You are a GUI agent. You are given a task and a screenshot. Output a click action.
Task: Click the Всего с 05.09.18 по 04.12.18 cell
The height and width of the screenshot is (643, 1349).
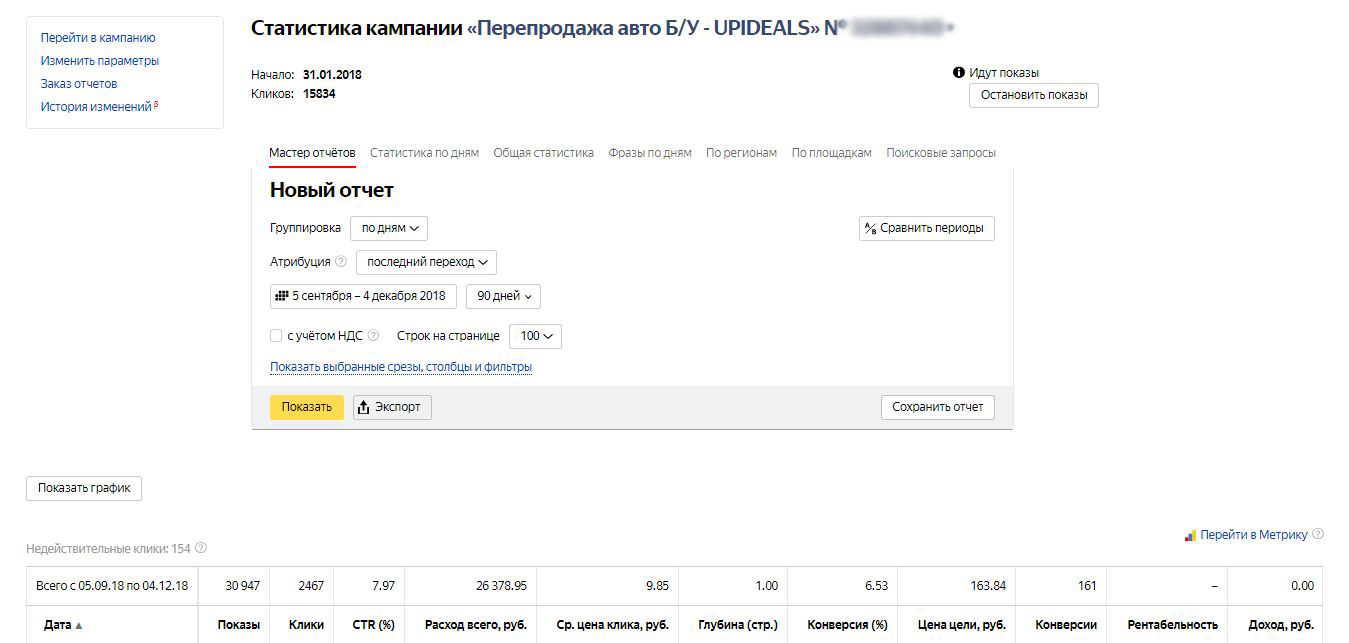(113, 586)
